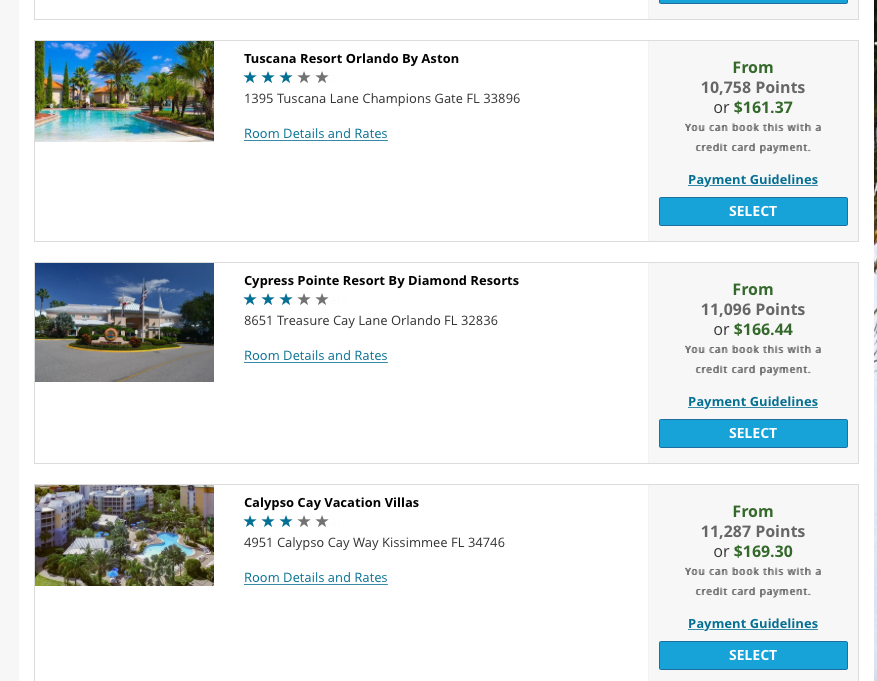Select the Cypress Pointe Resort hotel
877x681 pixels.
click(x=753, y=433)
